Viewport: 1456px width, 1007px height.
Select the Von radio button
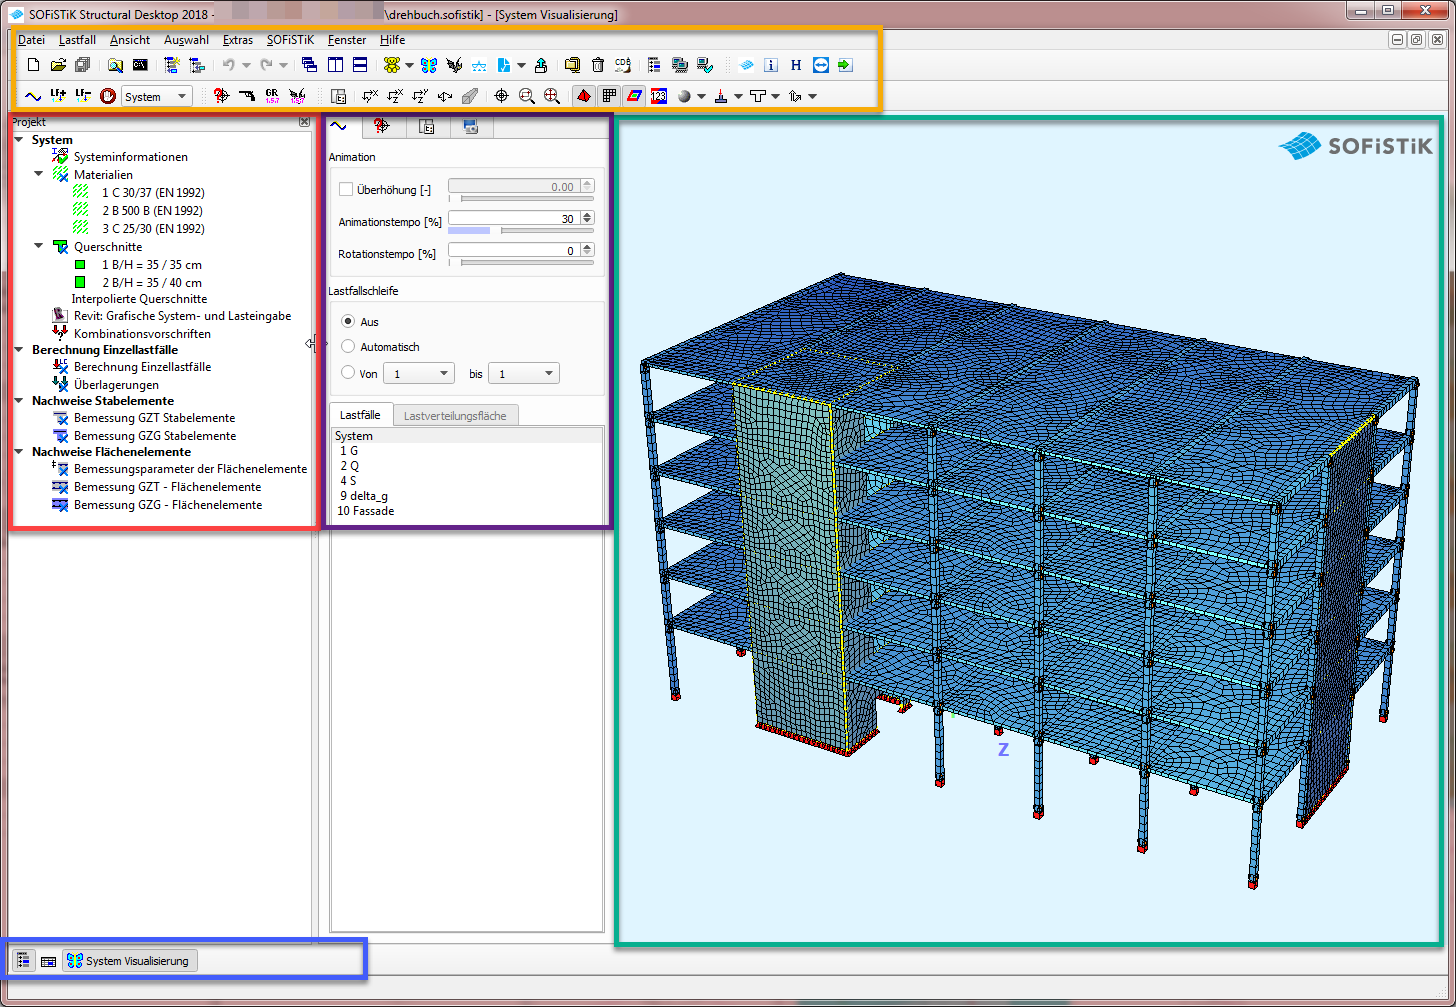(x=348, y=373)
